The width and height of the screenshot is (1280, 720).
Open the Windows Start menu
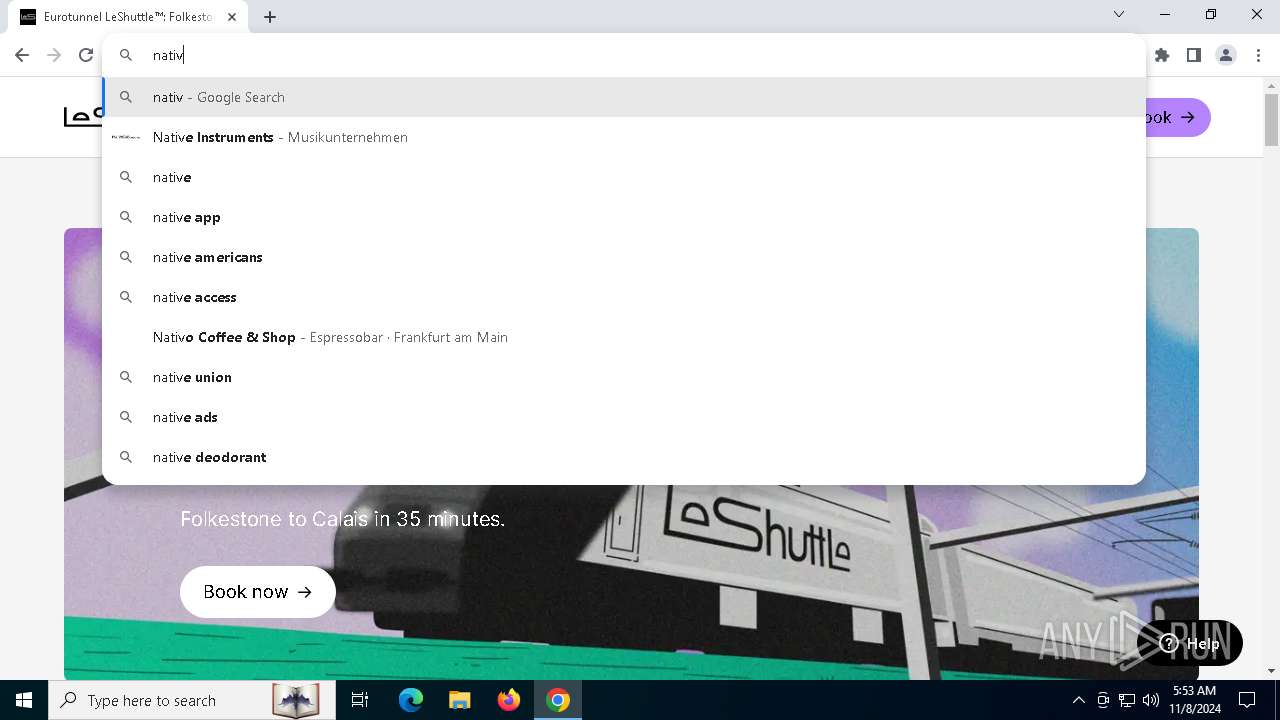24,700
